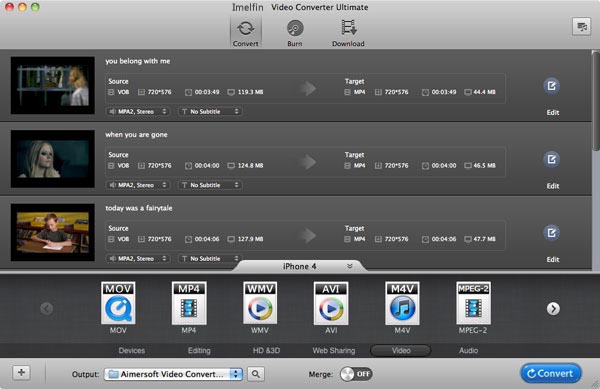The width and height of the screenshot is (600, 389).
Task: Click the search output folder magnifier icon
Action: tap(256, 374)
